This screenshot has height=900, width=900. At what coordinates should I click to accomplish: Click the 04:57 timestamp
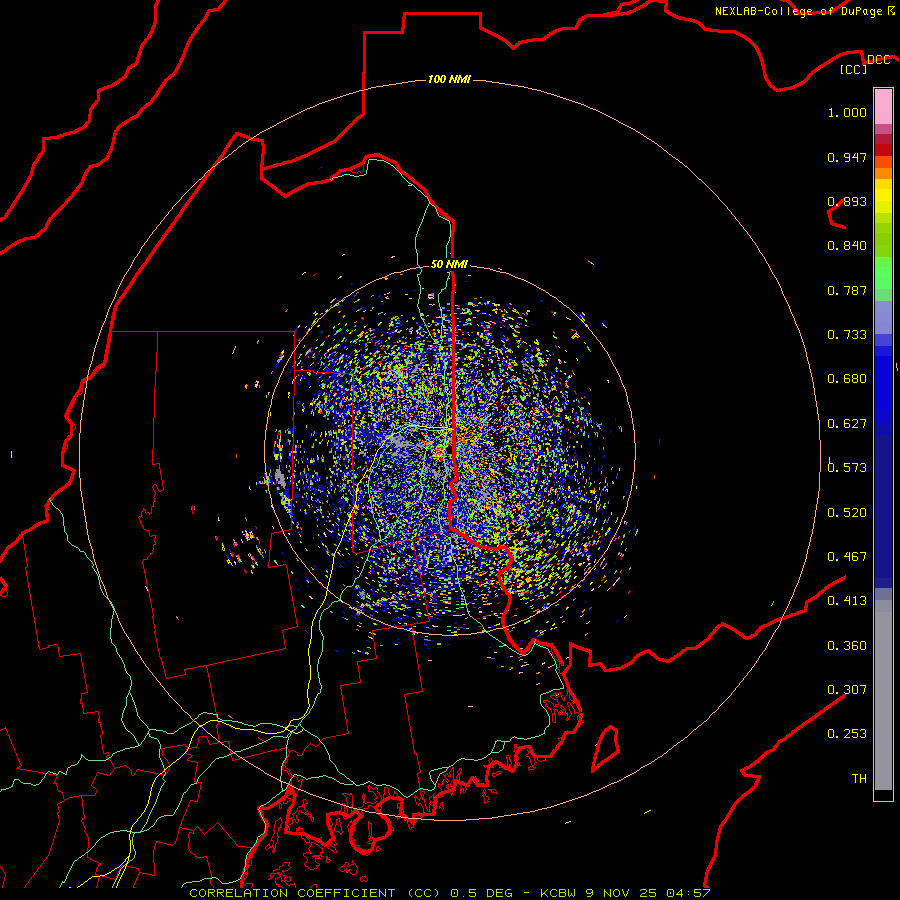pos(688,893)
